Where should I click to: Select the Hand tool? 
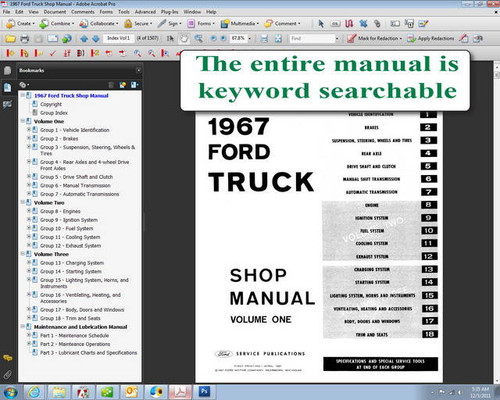click(x=184, y=39)
